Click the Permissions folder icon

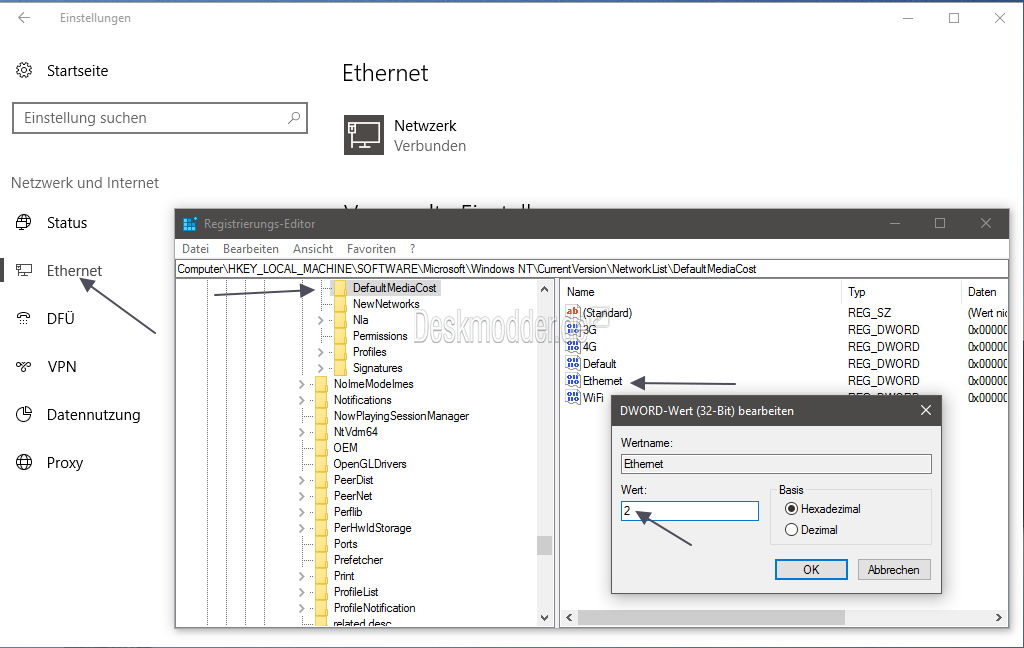(340, 336)
